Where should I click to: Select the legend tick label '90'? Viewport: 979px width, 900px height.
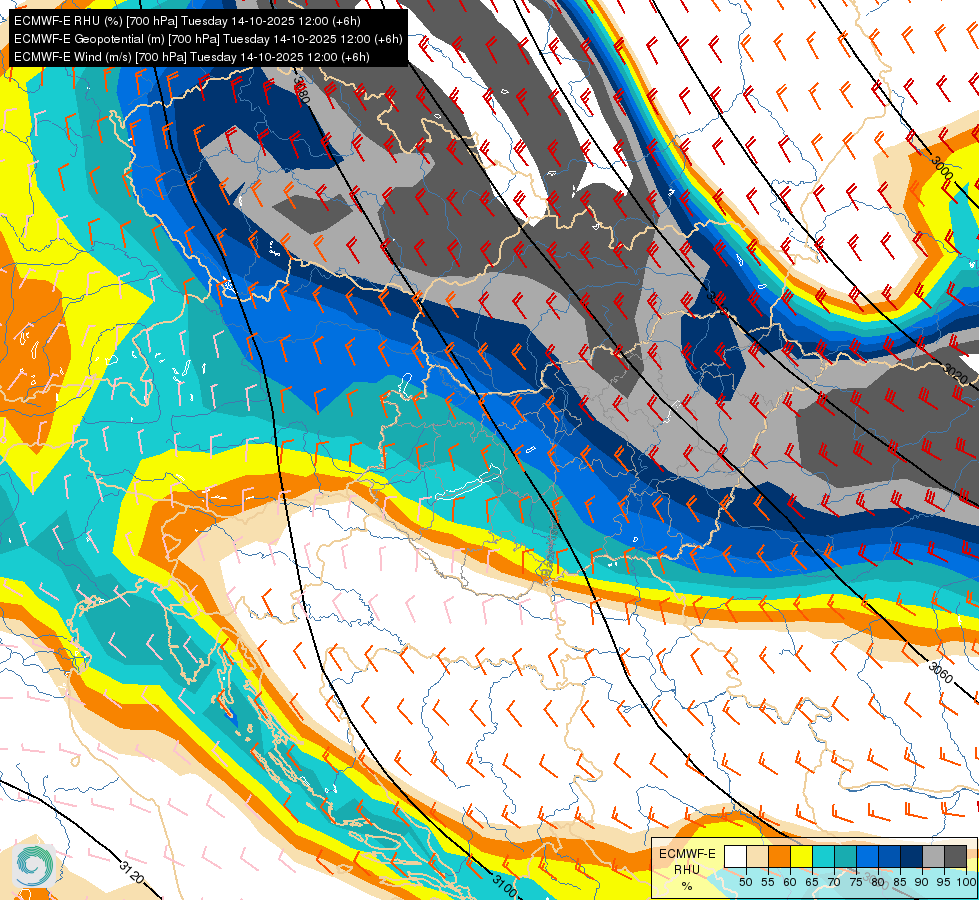[922, 882]
